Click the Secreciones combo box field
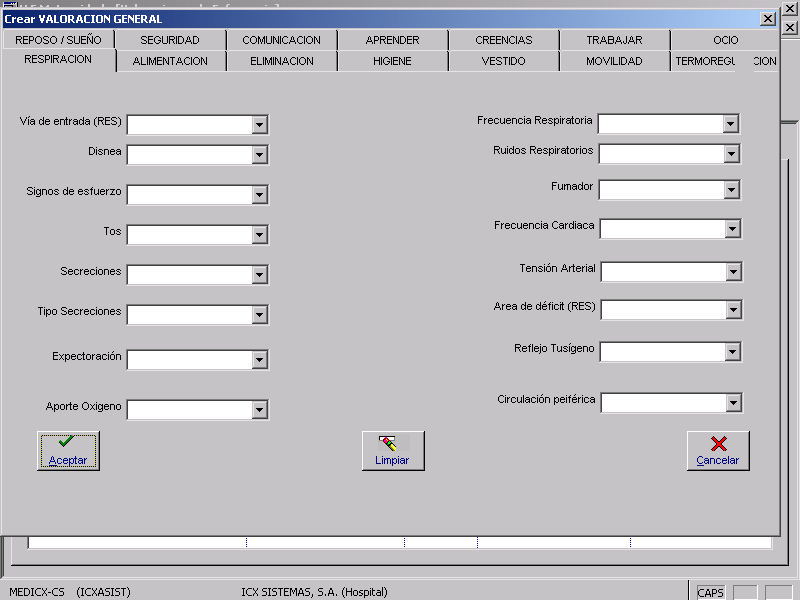 click(189, 275)
